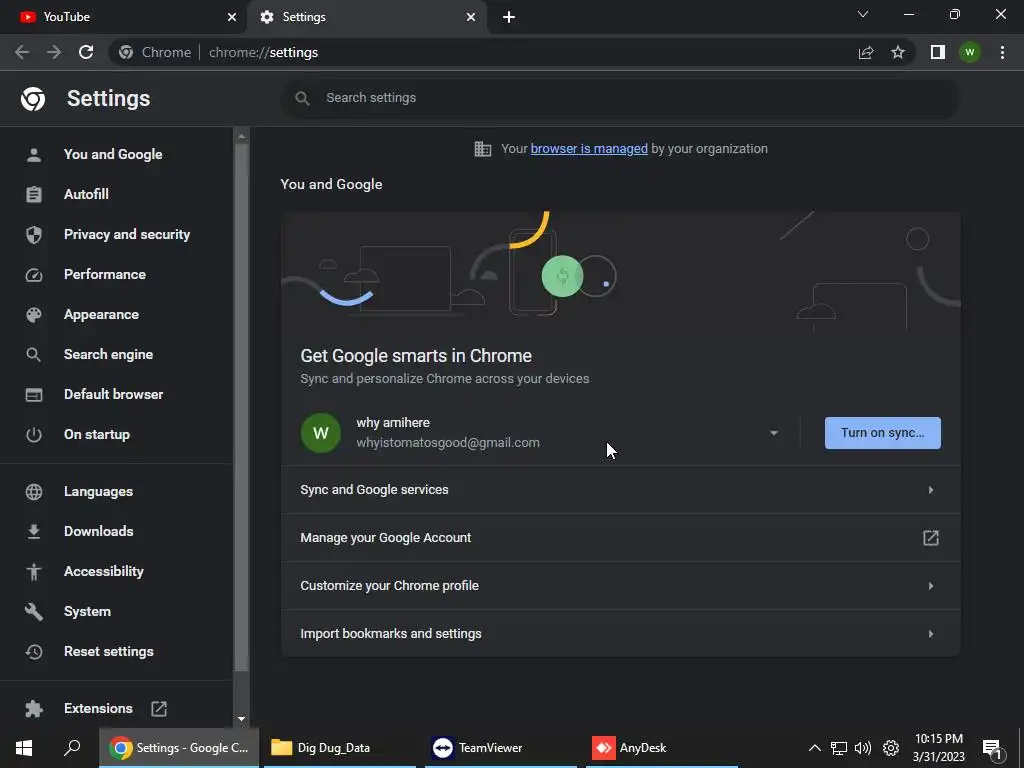Image resolution: width=1024 pixels, height=768 pixels.
Task: Open the browser is managed link
Action: point(589,149)
